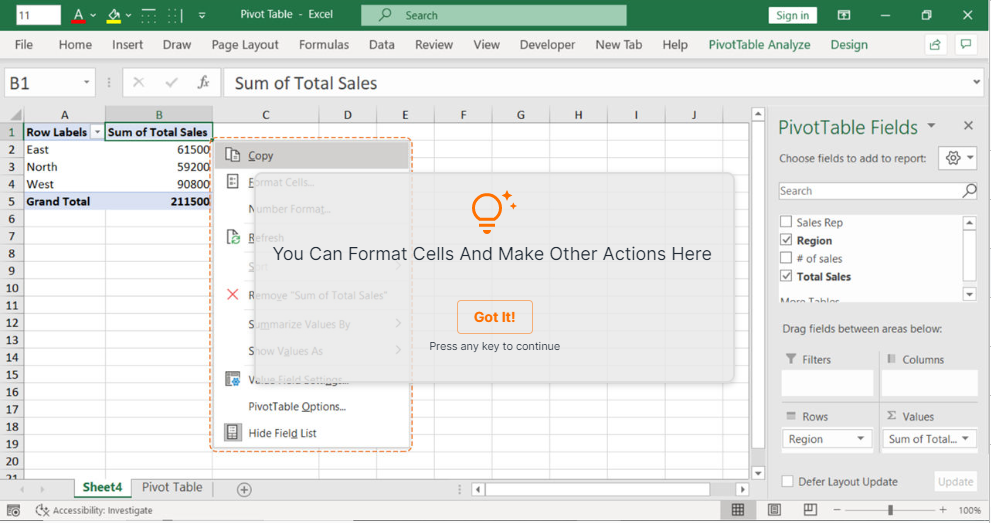Open the Row Labels filter dropdown
991x523 pixels.
pos(97,132)
